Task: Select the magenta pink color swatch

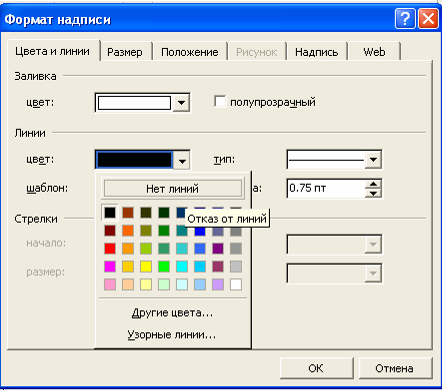Action: point(110,266)
